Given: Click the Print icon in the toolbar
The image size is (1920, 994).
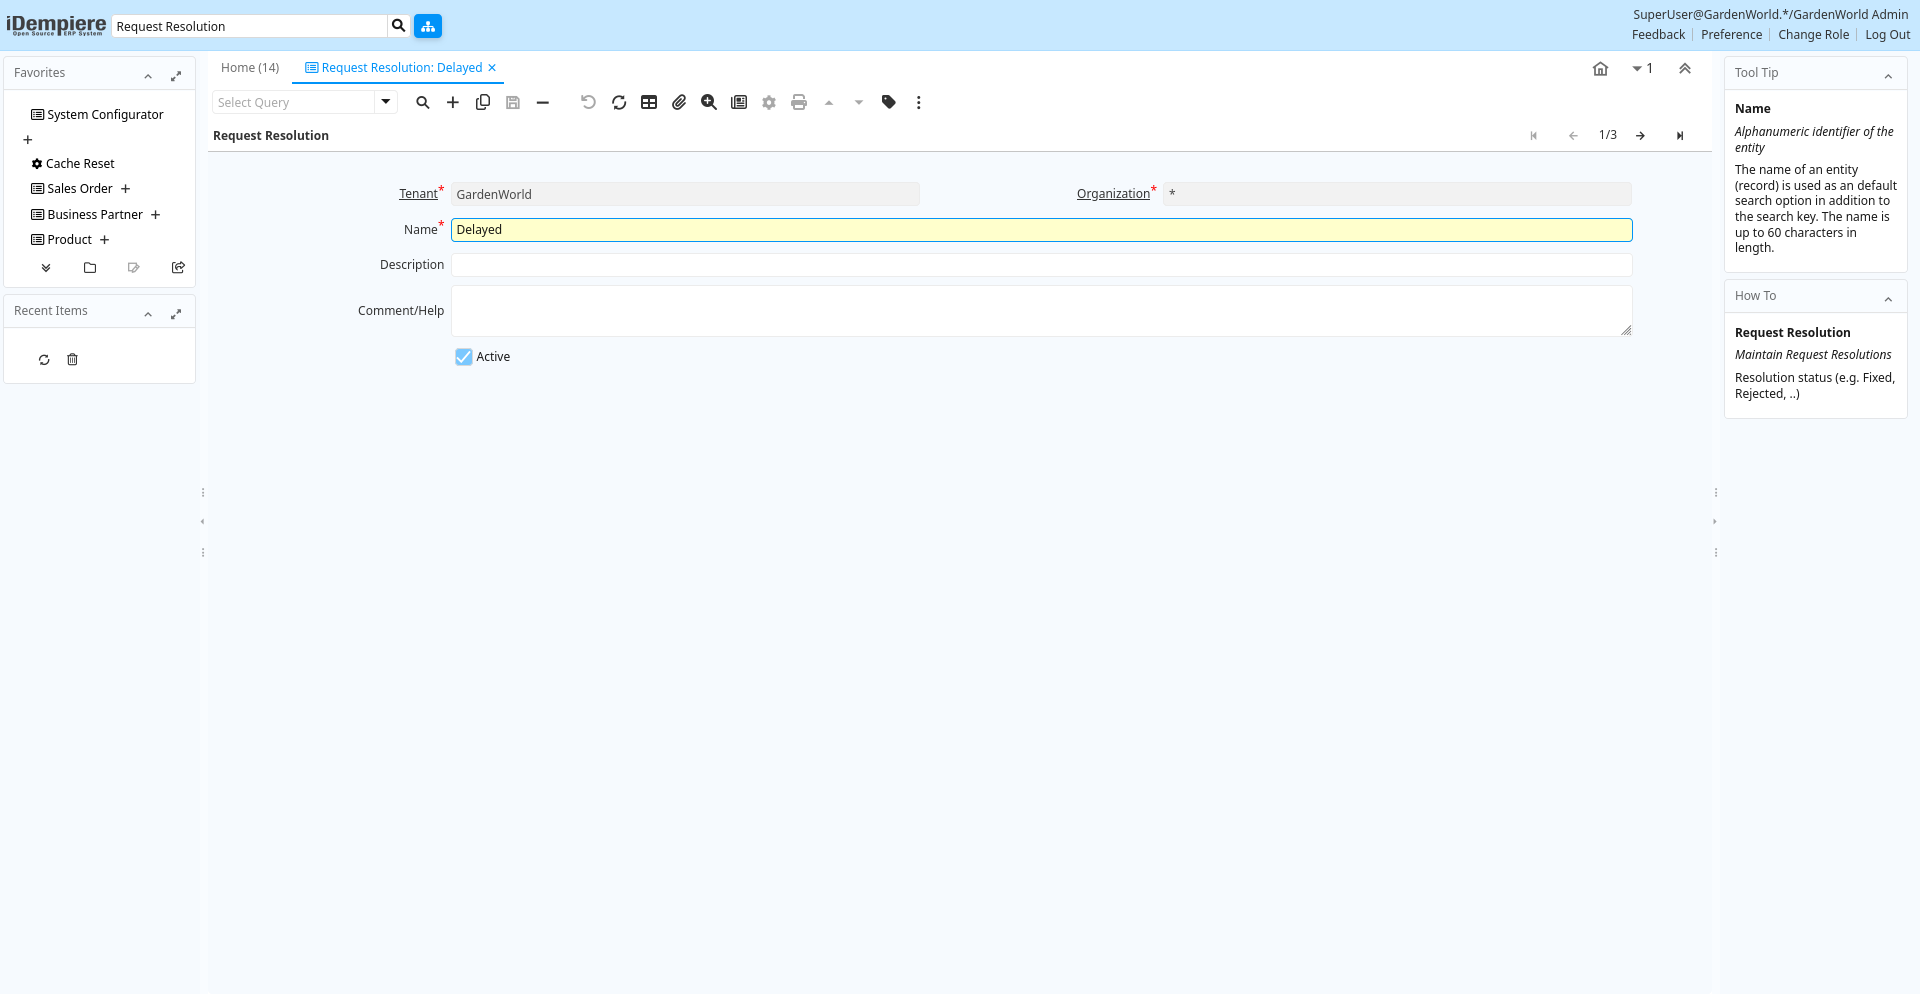Looking at the screenshot, I should pos(799,102).
